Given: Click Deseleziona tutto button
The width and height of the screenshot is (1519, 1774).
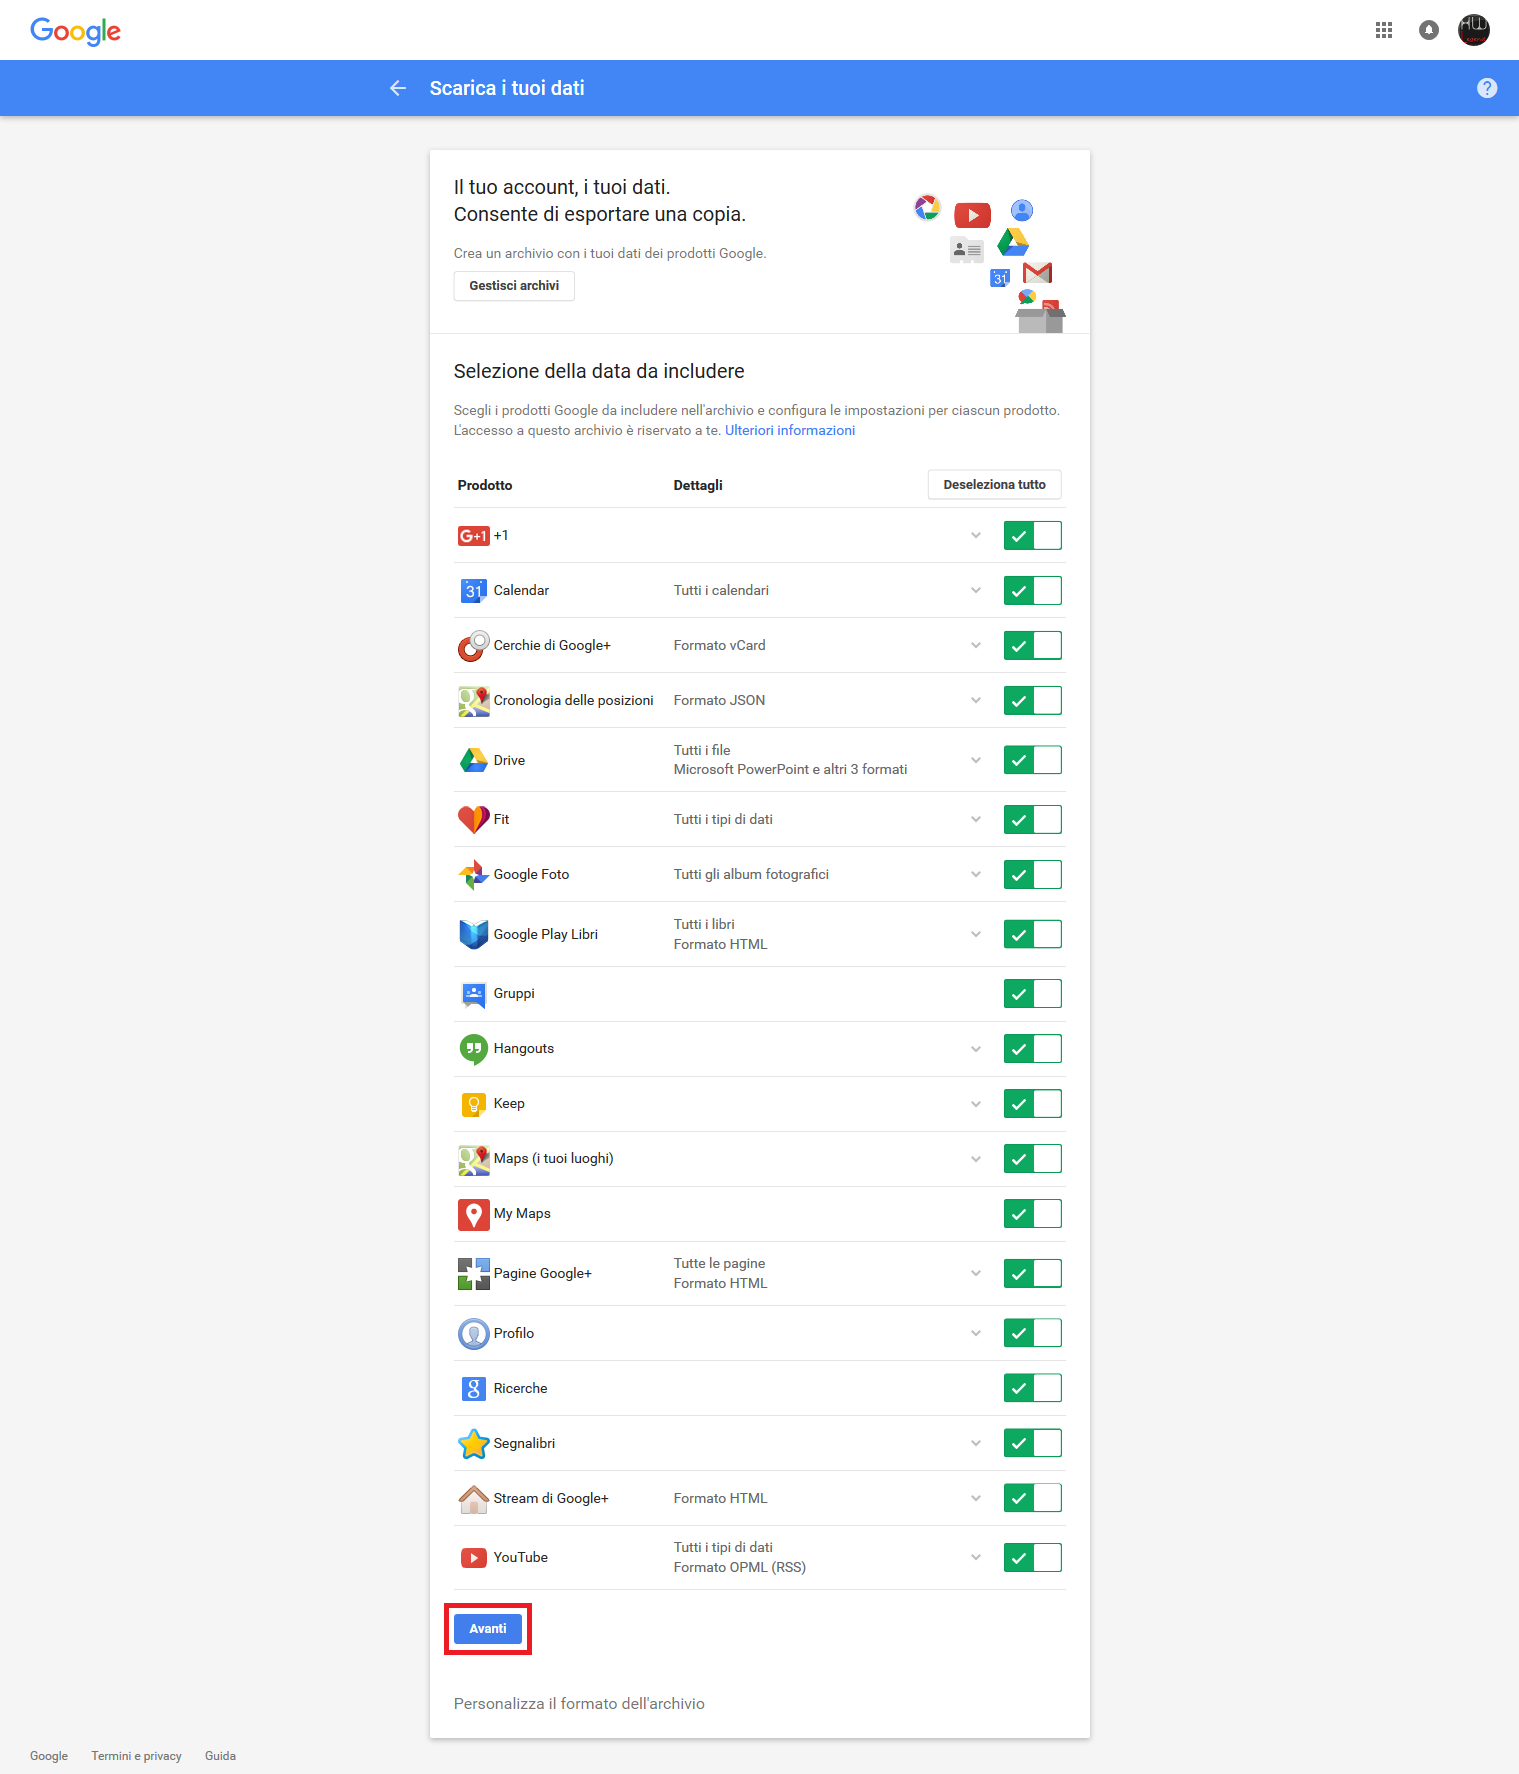Looking at the screenshot, I should coord(994,485).
